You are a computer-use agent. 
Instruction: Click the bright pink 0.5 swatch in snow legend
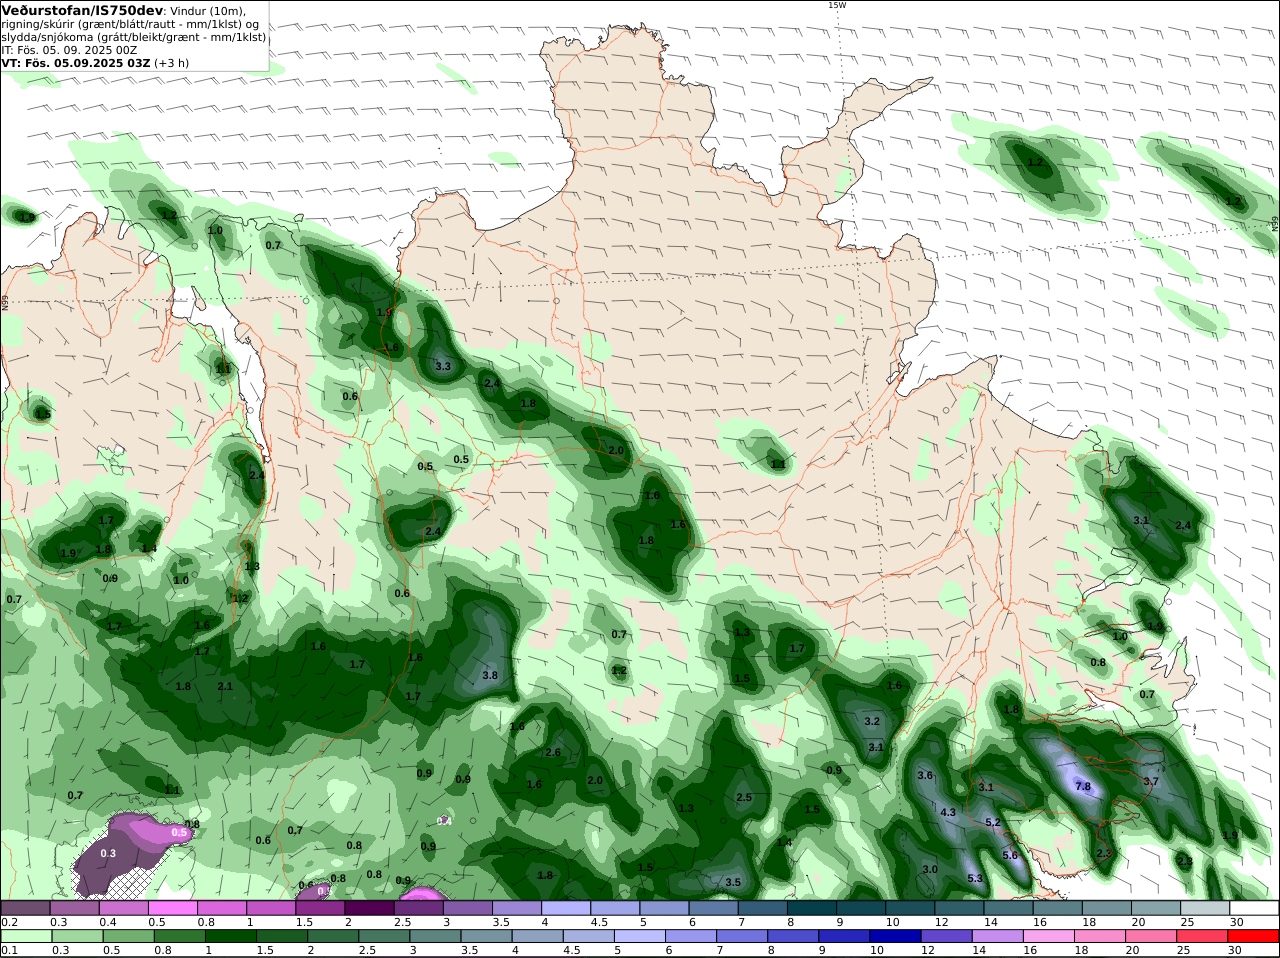pyautogui.click(x=172, y=908)
